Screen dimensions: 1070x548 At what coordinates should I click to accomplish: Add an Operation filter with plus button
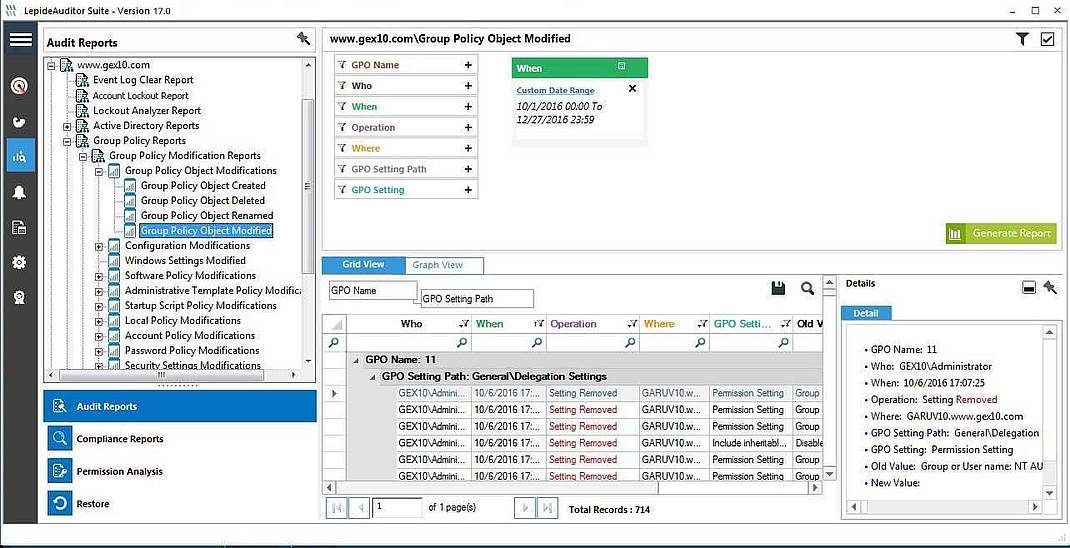coord(468,128)
